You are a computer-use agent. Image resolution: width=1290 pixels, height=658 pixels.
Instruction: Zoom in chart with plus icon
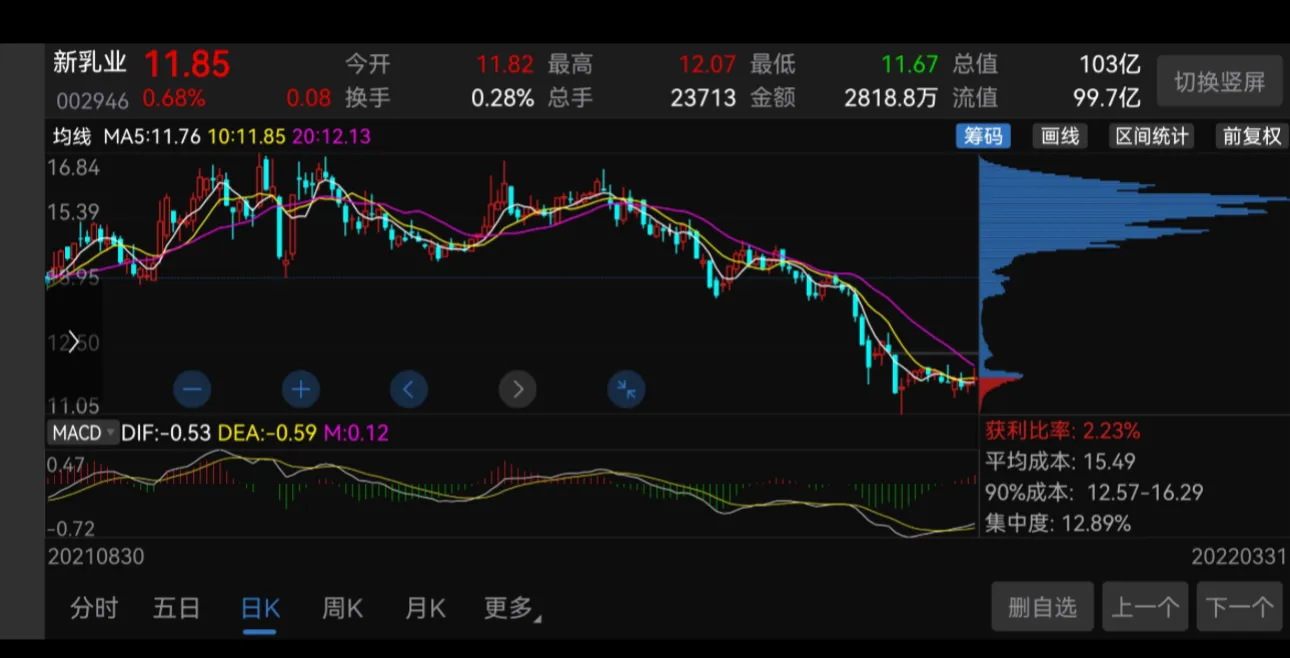click(300, 389)
